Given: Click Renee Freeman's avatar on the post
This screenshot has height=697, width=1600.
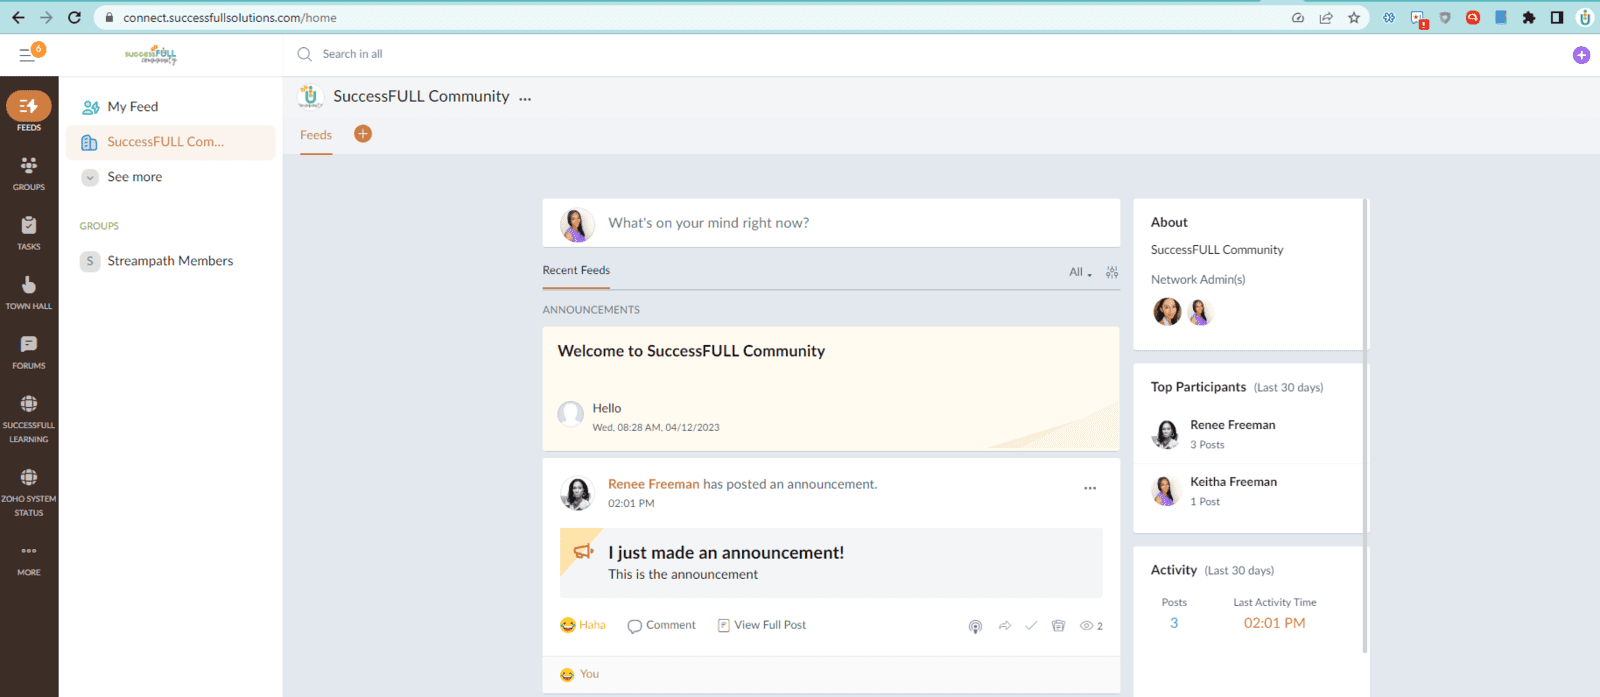Looking at the screenshot, I should click(x=576, y=493).
